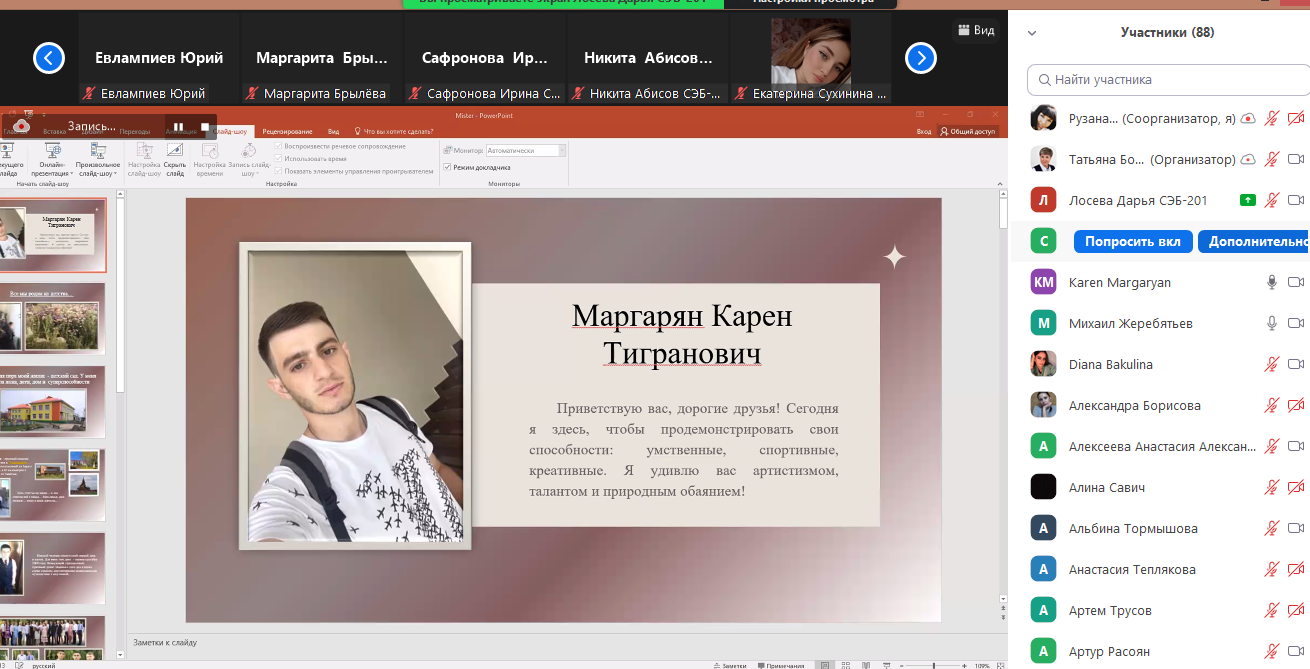Open the Монитор combo box
1310x669 pixels.
[526, 150]
